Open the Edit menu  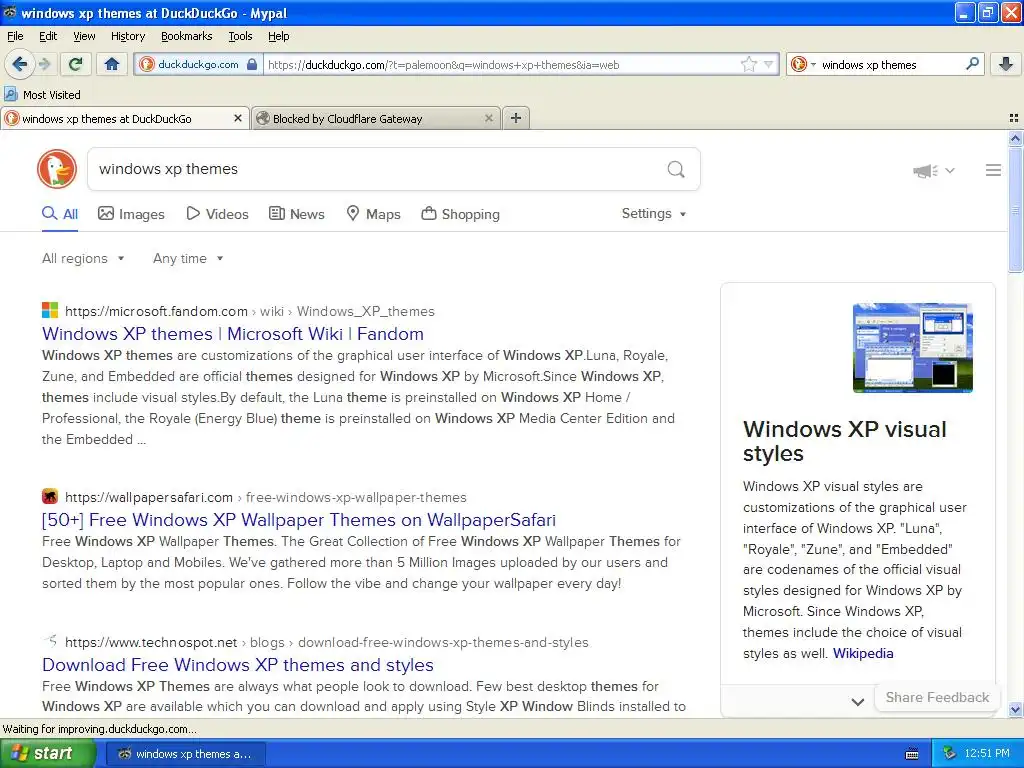pos(48,36)
